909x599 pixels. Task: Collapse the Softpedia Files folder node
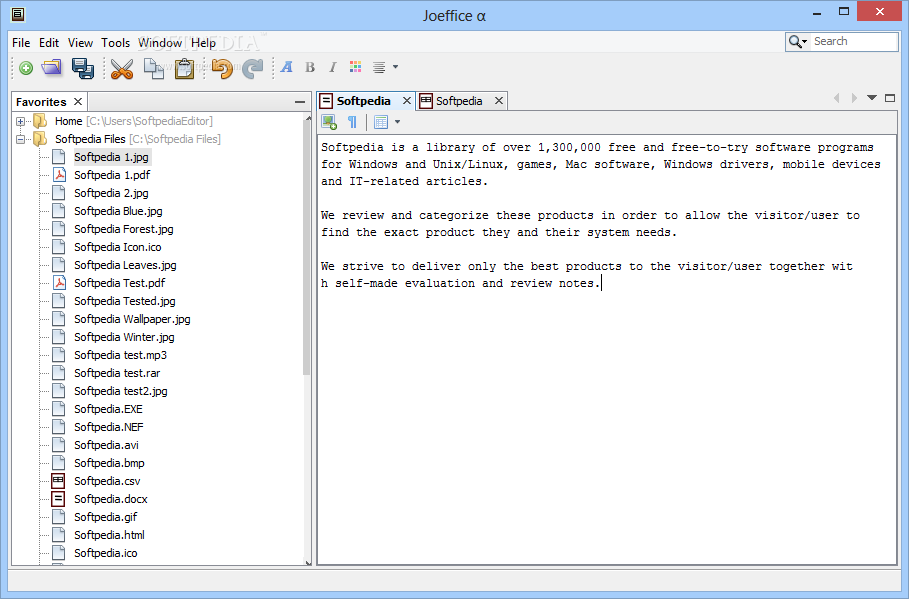tap(20, 139)
